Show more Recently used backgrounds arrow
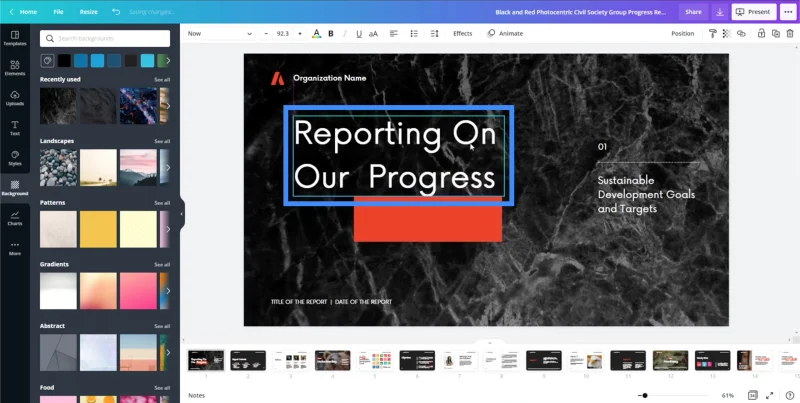This screenshot has width=800, height=403. pyautogui.click(x=168, y=106)
